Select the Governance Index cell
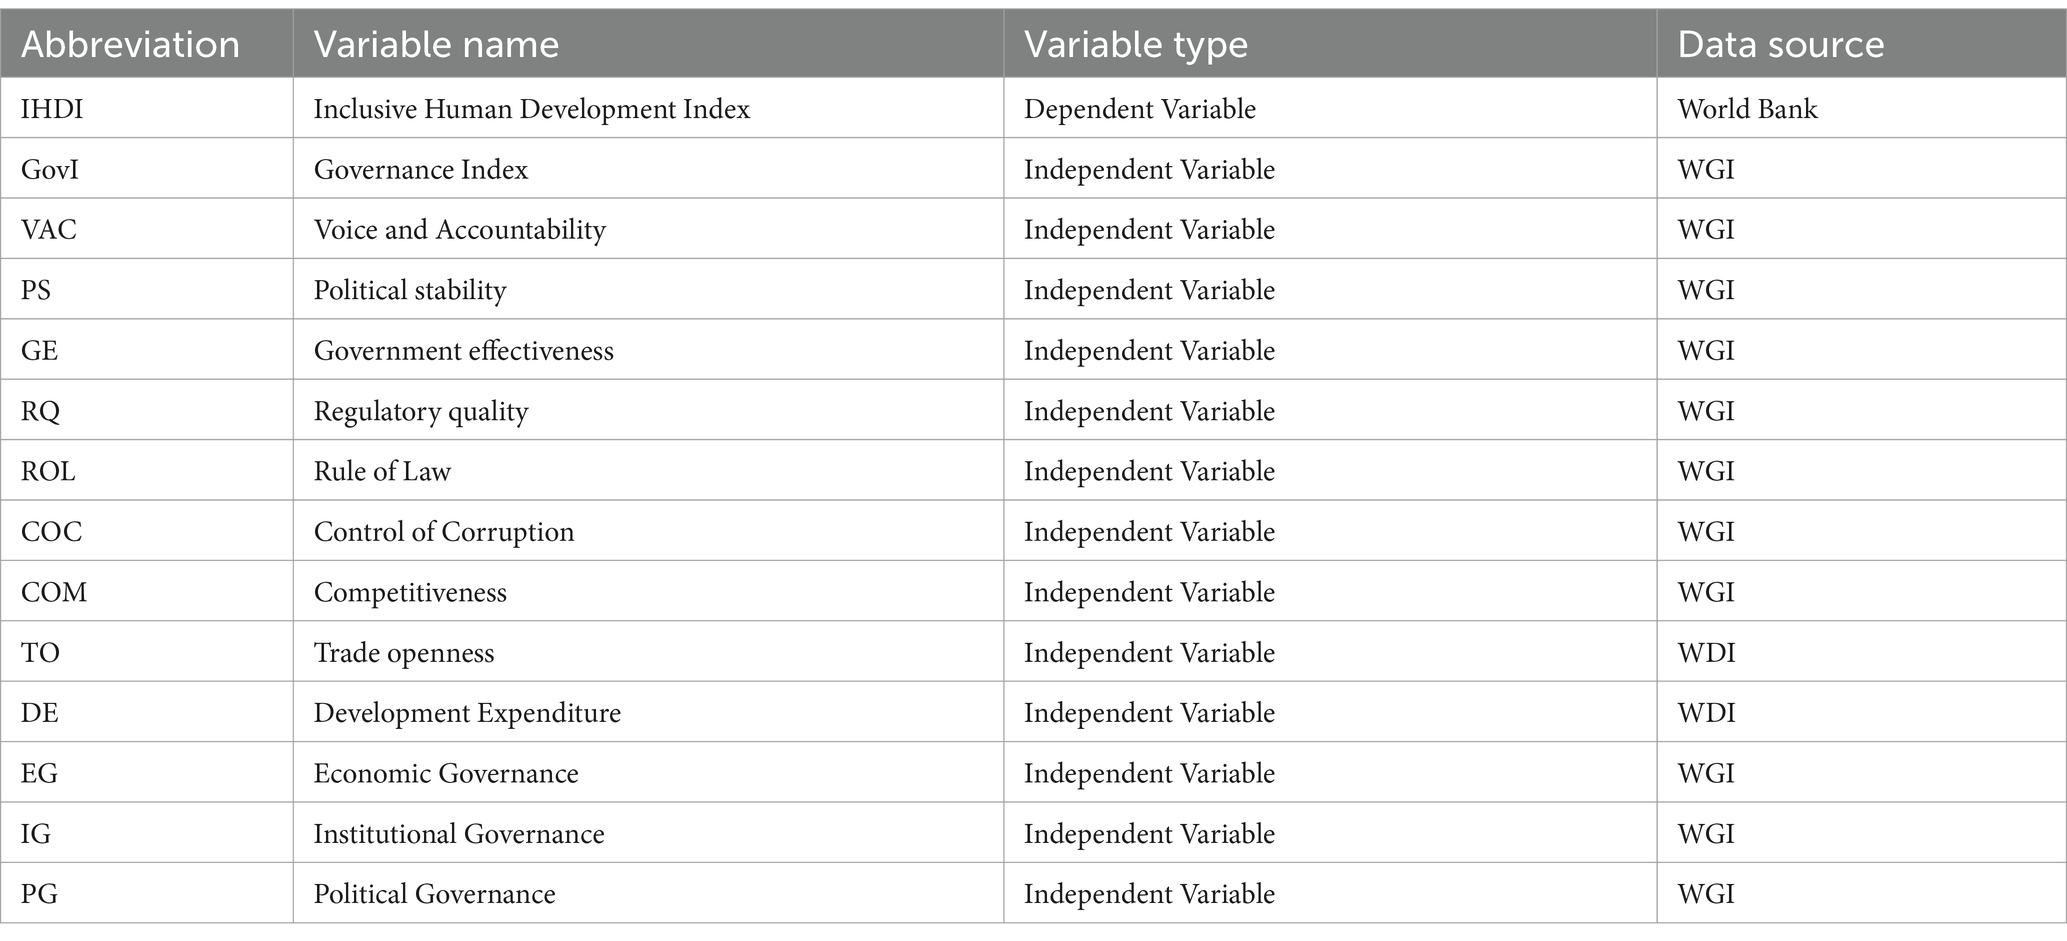Image resolution: width=2067 pixels, height=941 pixels. coord(648,169)
